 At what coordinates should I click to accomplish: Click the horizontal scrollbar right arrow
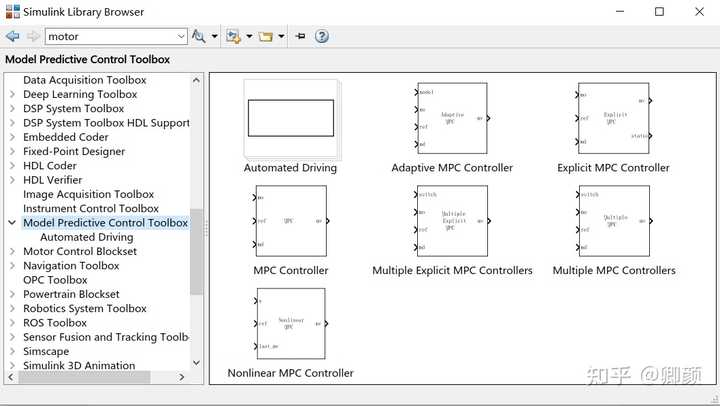click(182, 377)
